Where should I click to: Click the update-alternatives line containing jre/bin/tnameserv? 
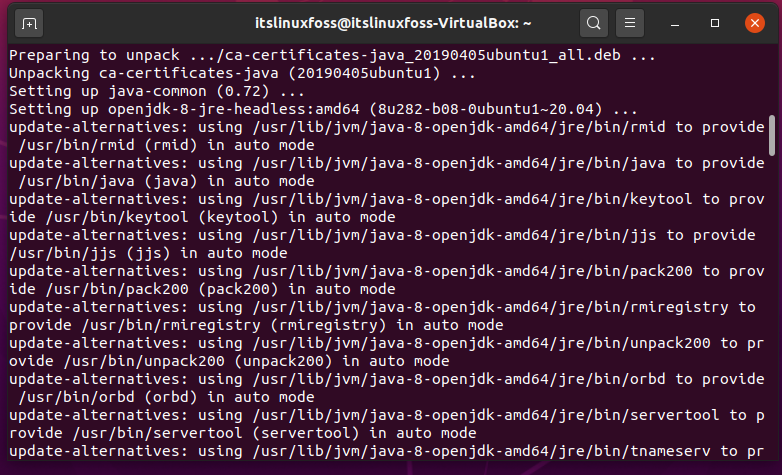tap(387, 451)
